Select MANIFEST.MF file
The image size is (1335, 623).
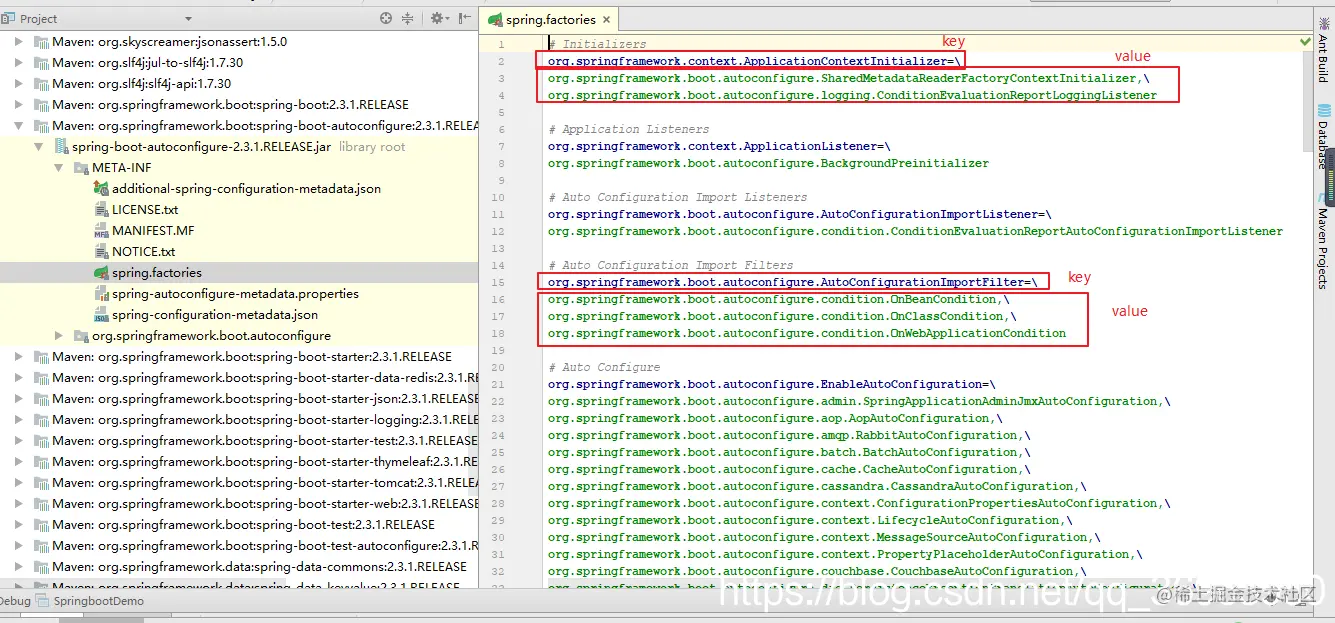pyautogui.click(x=153, y=231)
